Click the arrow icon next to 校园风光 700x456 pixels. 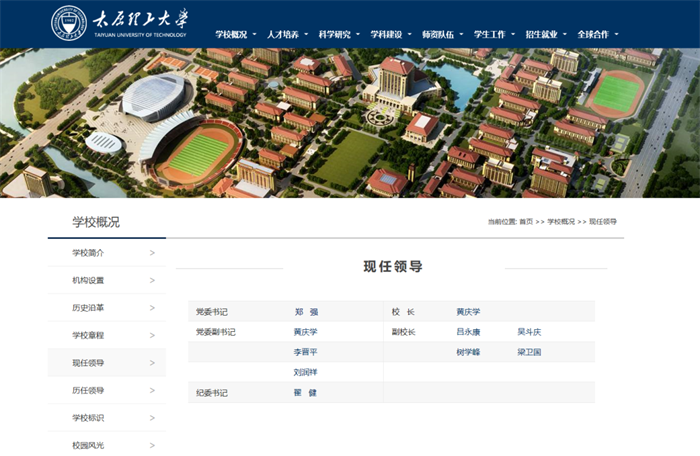pyautogui.click(x=152, y=445)
